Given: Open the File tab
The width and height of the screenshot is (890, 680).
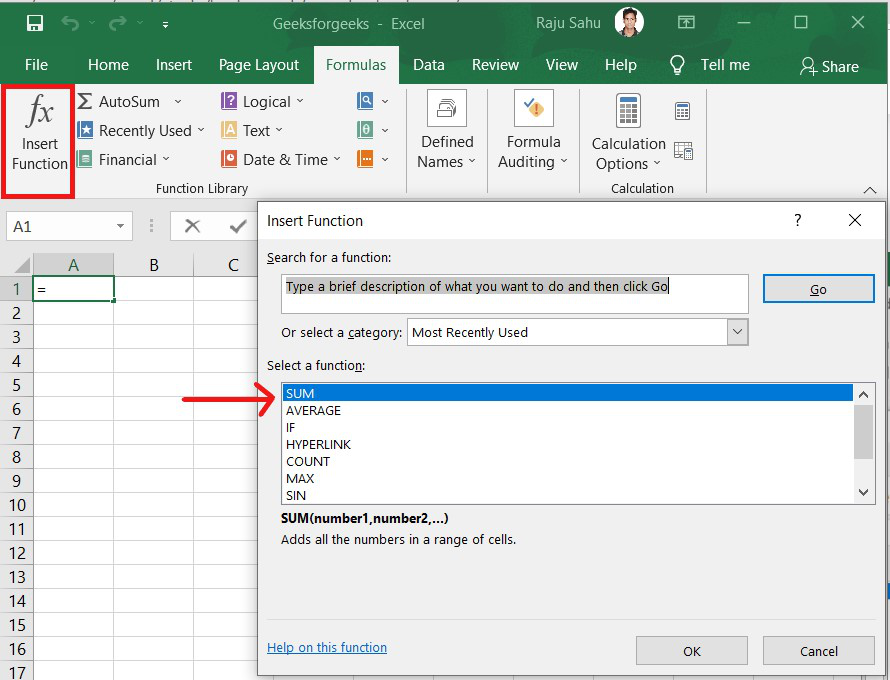Looking at the screenshot, I should coord(36,65).
